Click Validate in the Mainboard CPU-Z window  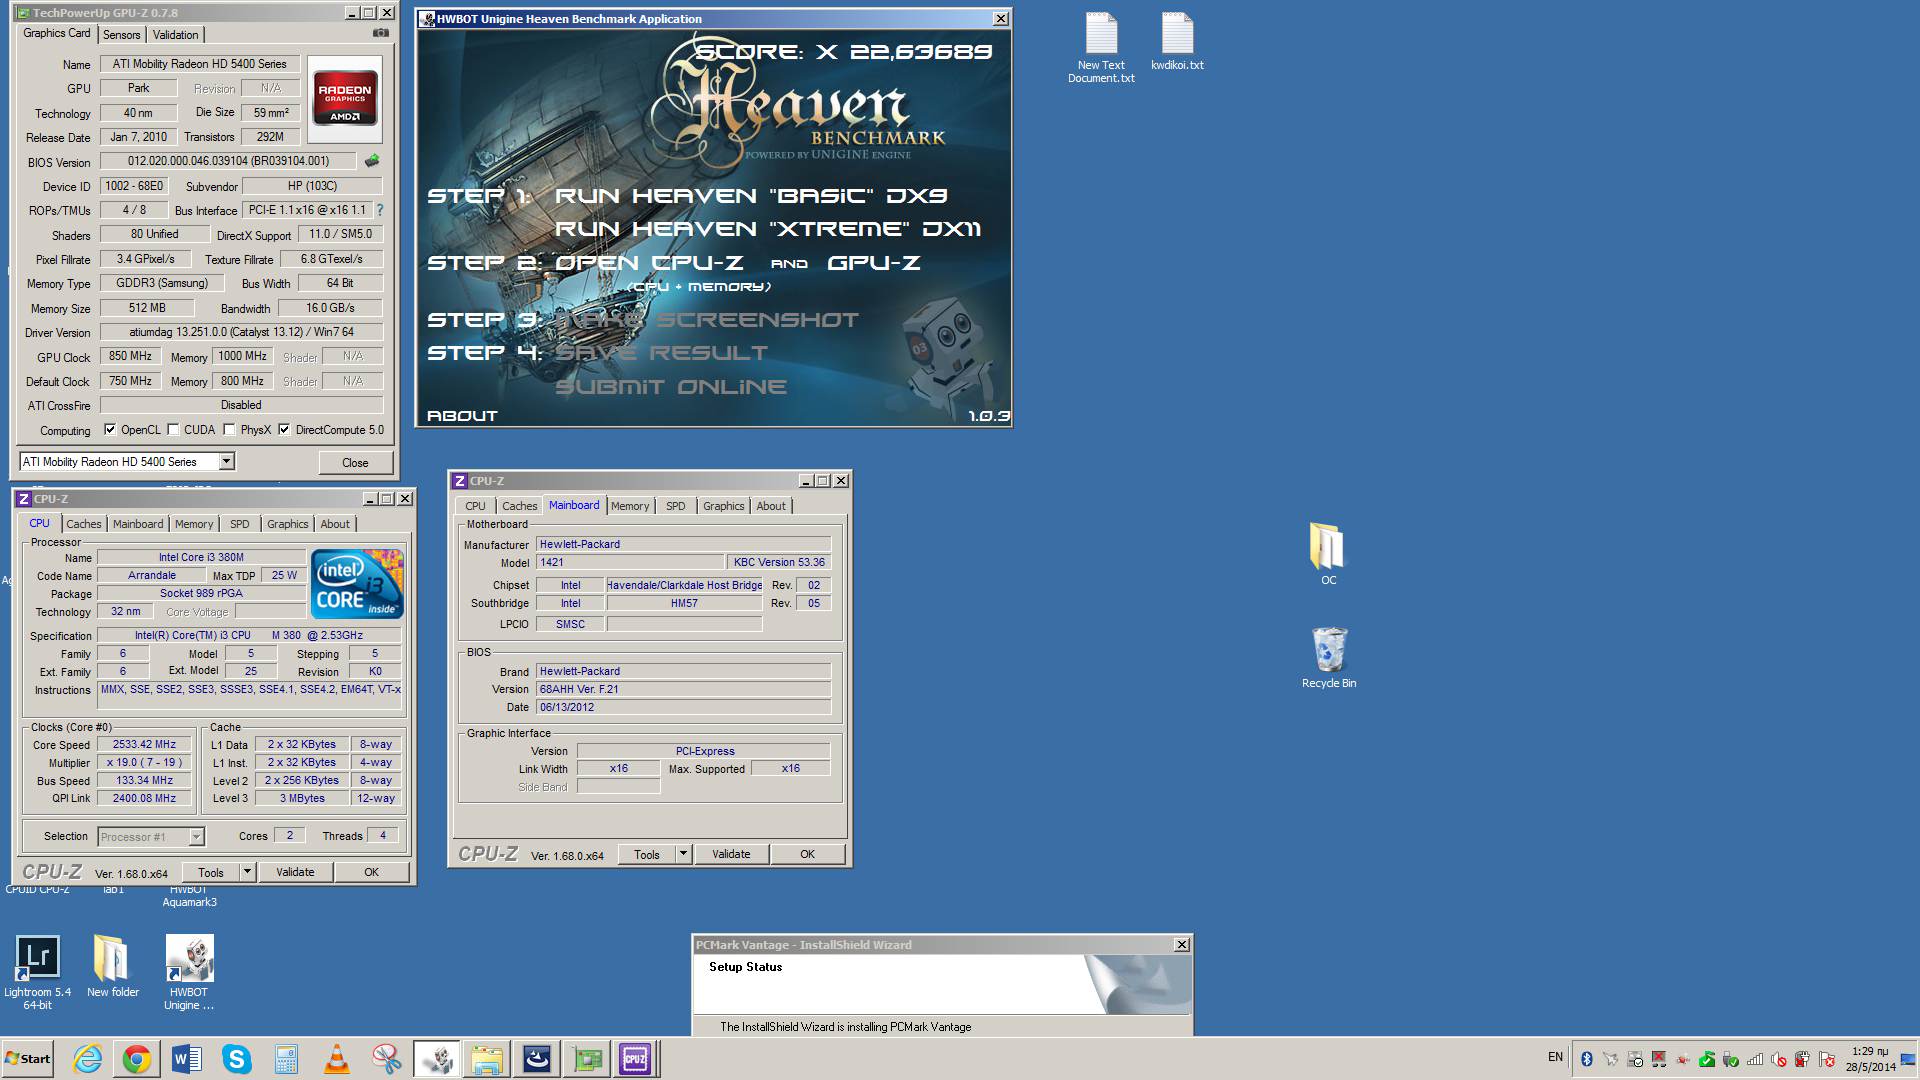tap(731, 854)
